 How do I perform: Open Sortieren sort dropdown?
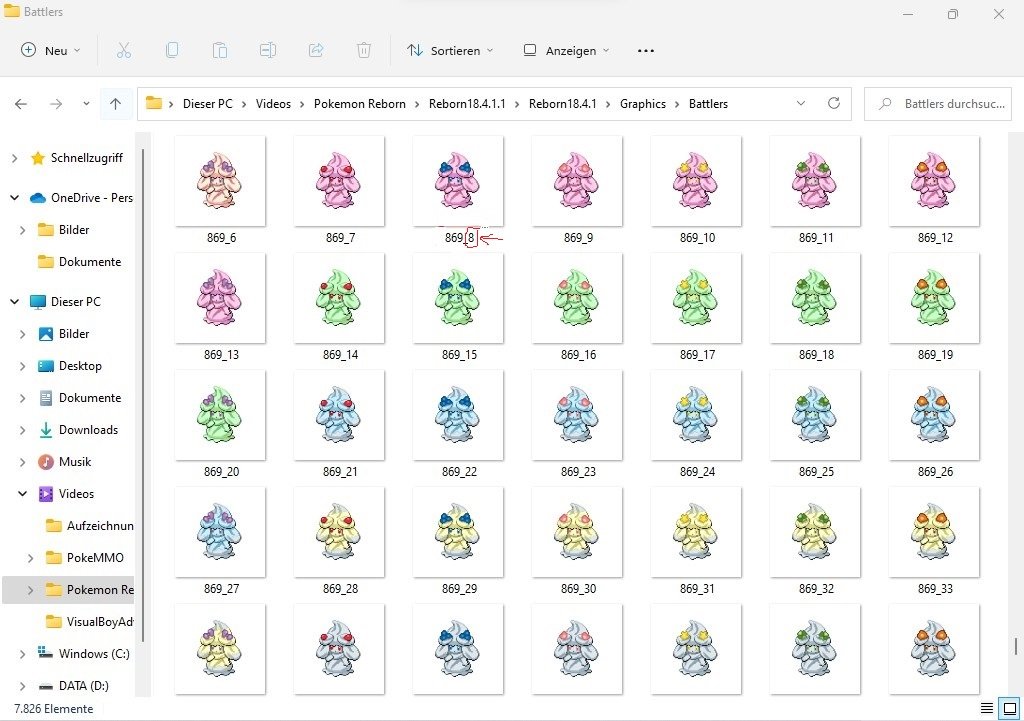pos(450,50)
